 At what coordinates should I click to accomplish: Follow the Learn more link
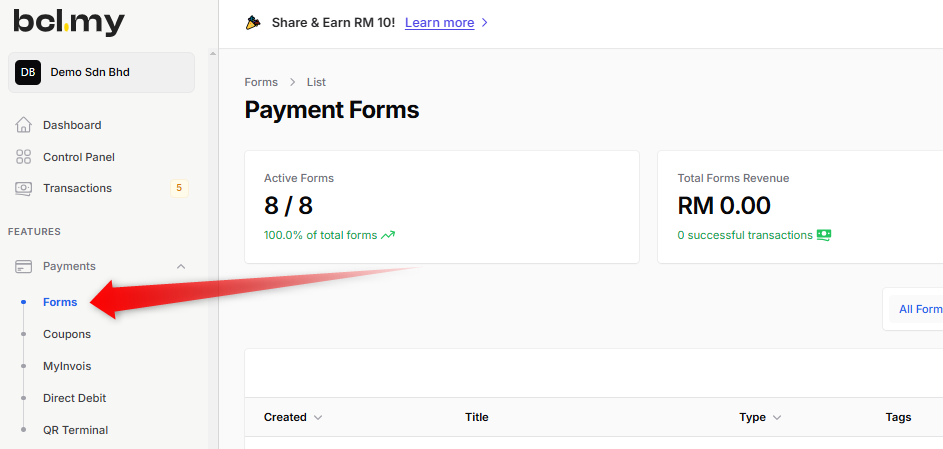point(439,22)
